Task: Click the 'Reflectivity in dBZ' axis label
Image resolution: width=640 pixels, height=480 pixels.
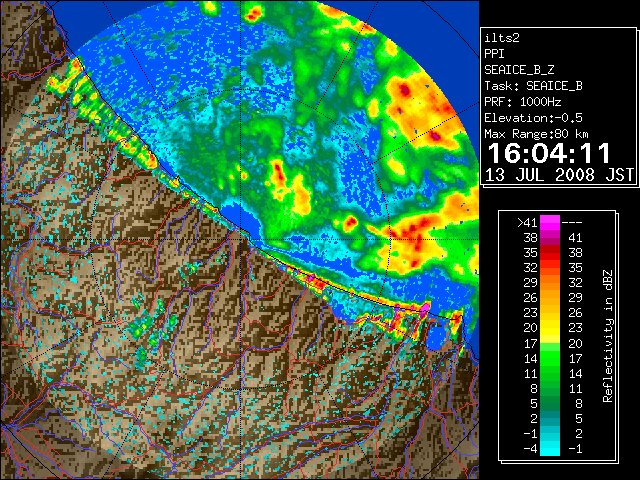Action: coord(608,336)
